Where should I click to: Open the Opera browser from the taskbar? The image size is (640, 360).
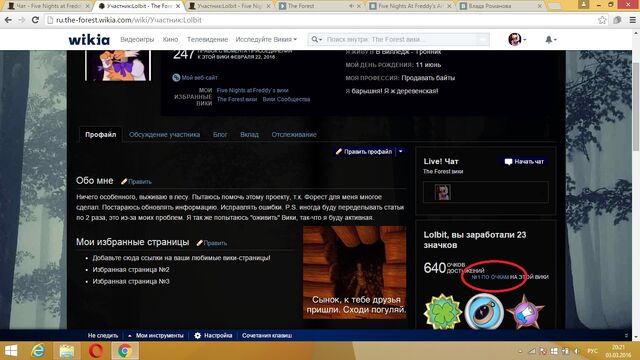point(96,351)
